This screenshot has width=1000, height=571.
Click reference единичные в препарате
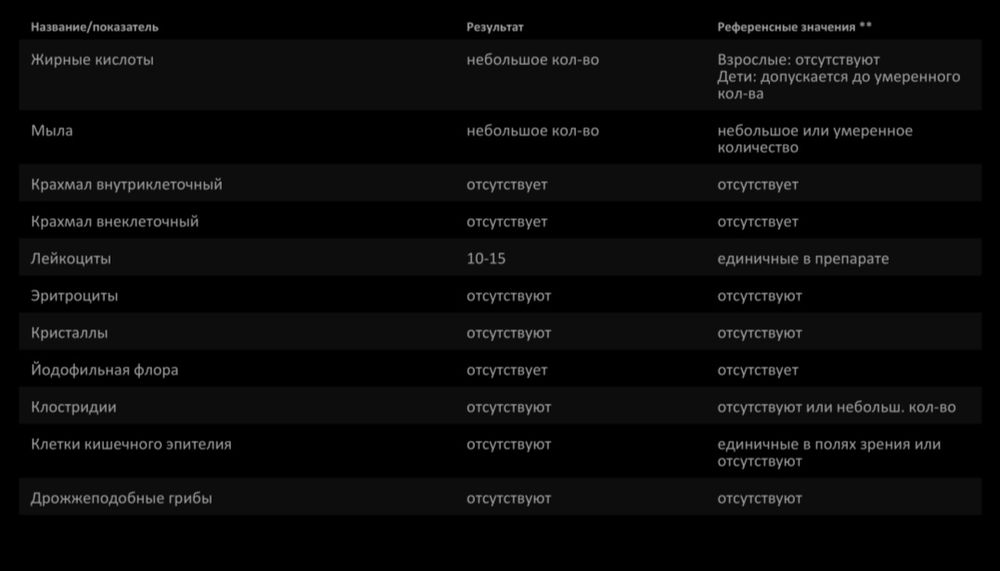point(802,259)
